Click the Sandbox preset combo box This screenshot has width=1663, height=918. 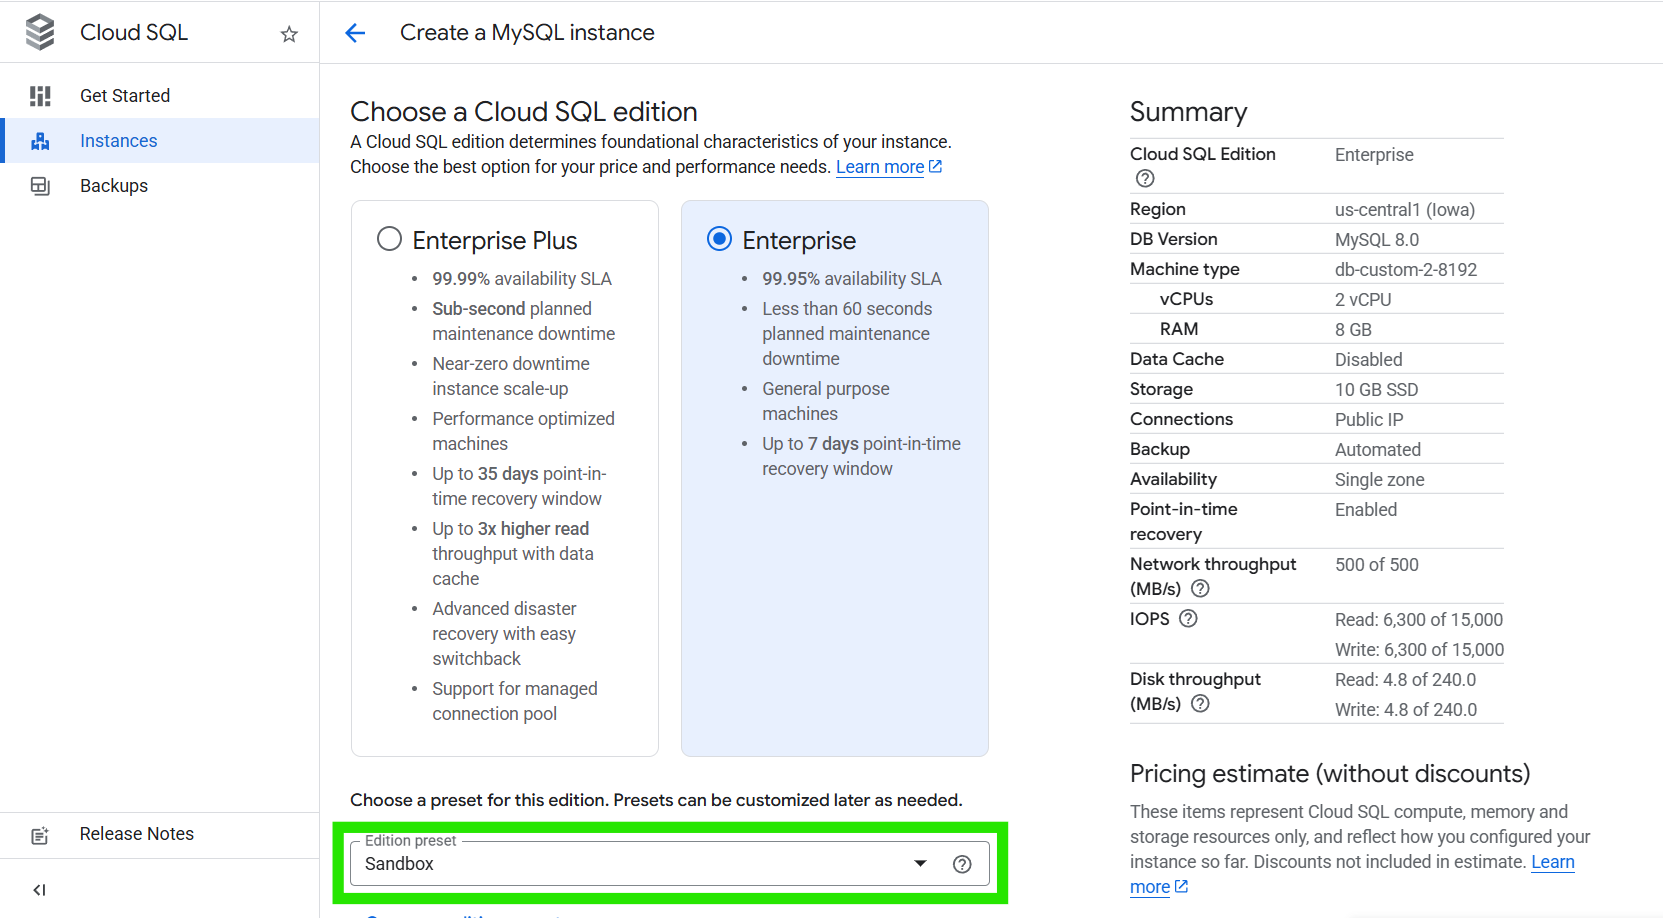630,864
